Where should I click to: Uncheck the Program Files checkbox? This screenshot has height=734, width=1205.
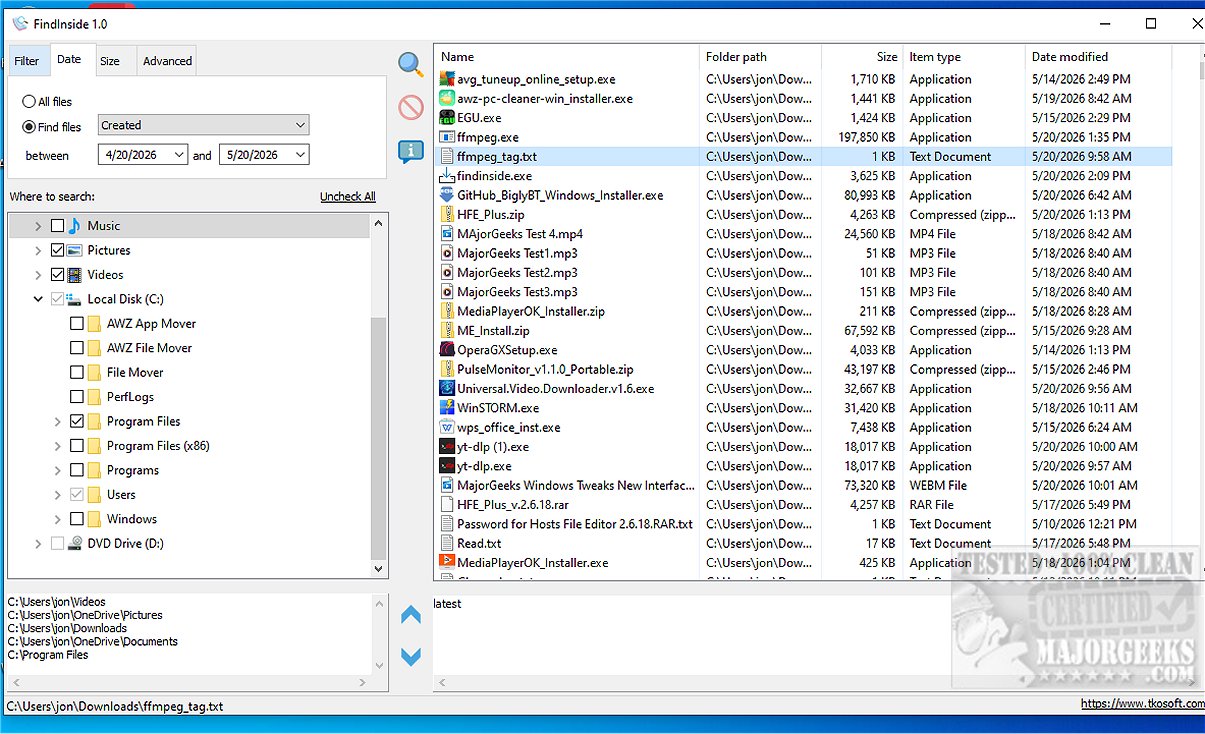click(77, 422)
